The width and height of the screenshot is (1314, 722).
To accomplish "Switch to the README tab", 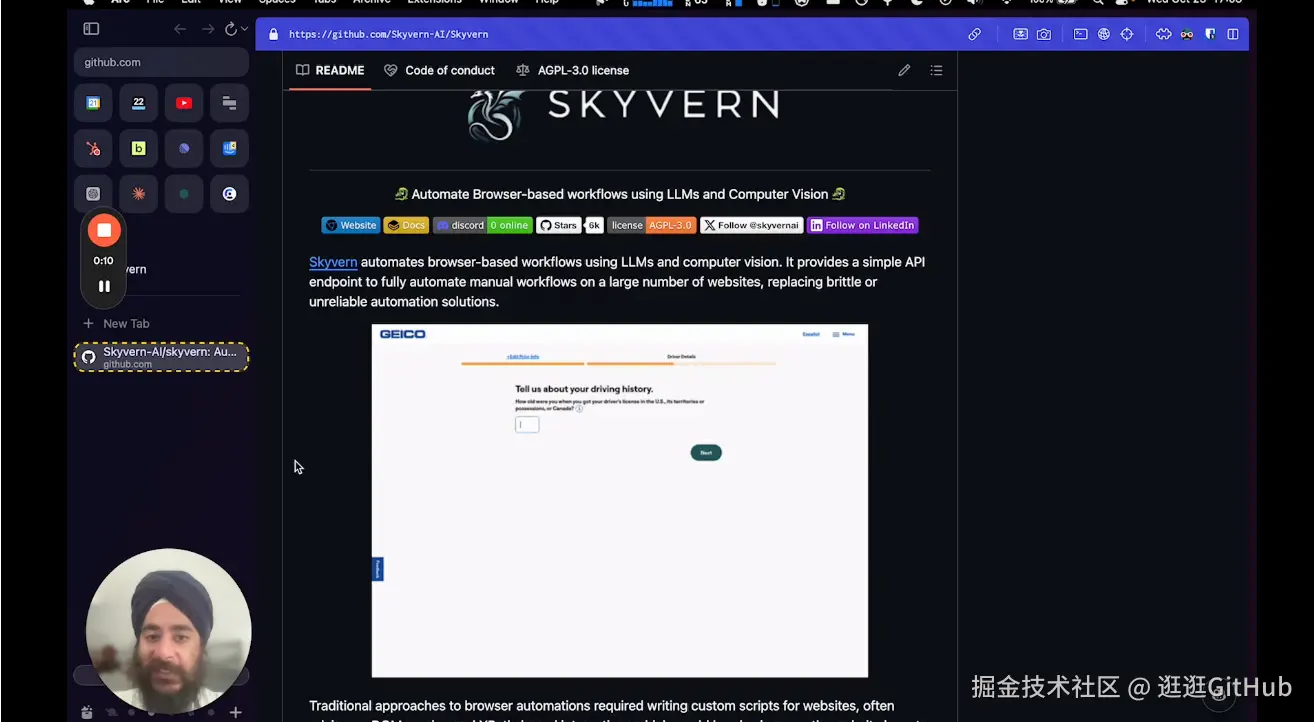I will click(x=330, y=70).
